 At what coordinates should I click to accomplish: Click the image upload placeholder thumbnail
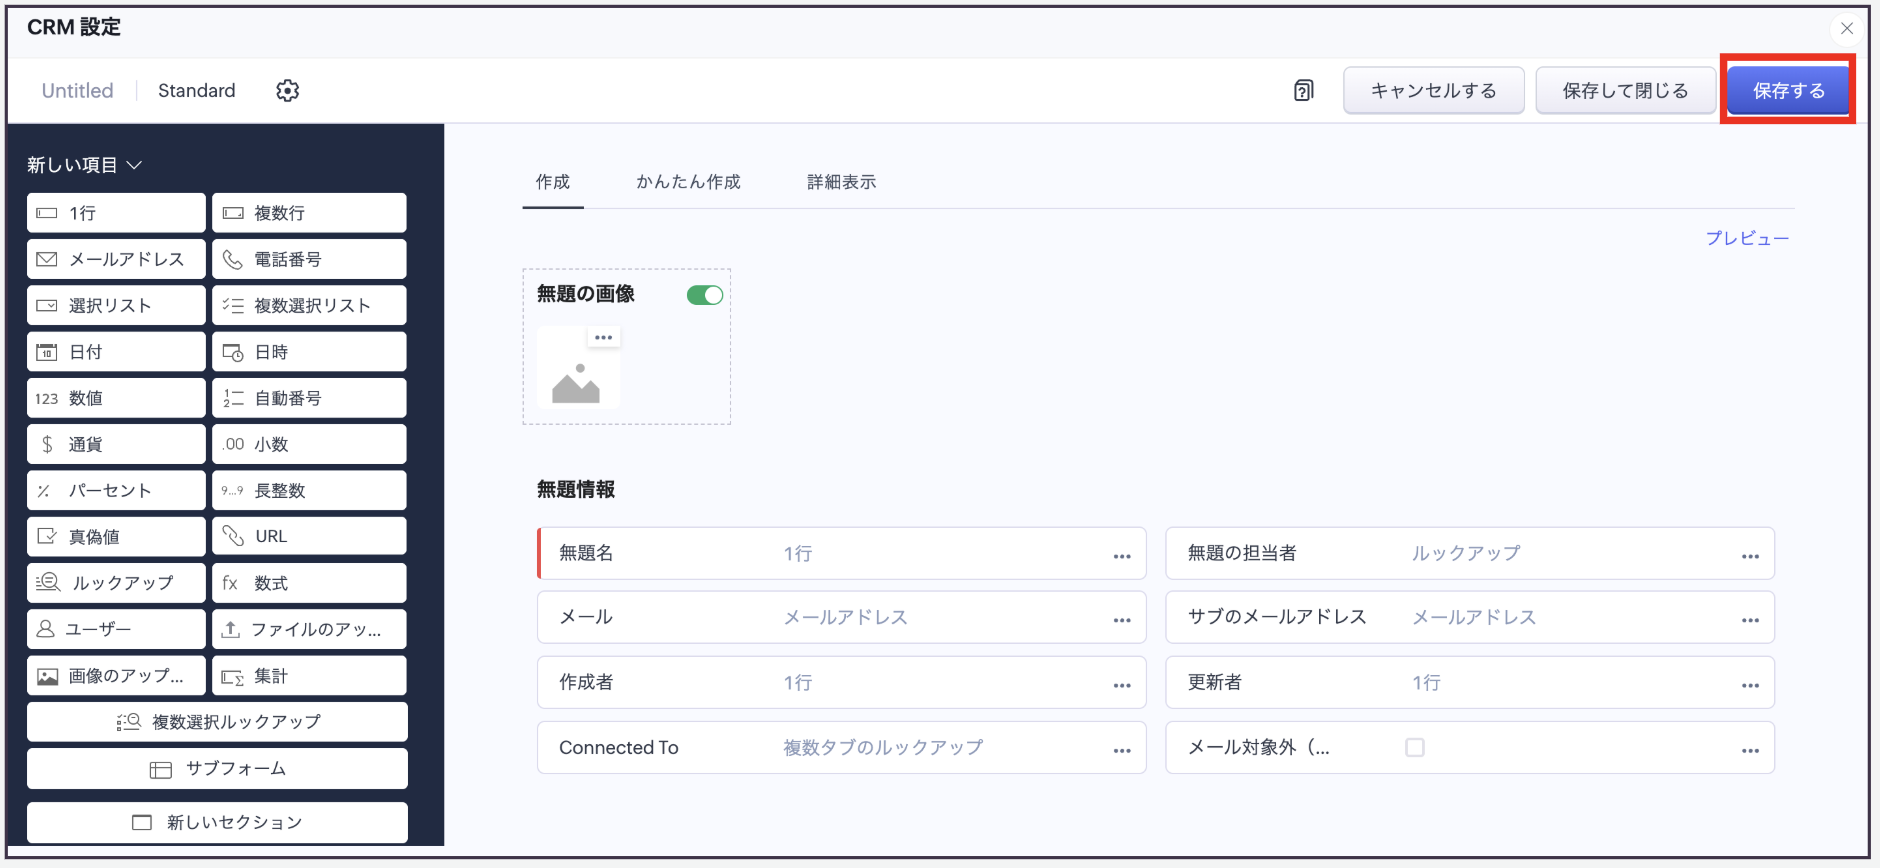(x=577, y=378)
